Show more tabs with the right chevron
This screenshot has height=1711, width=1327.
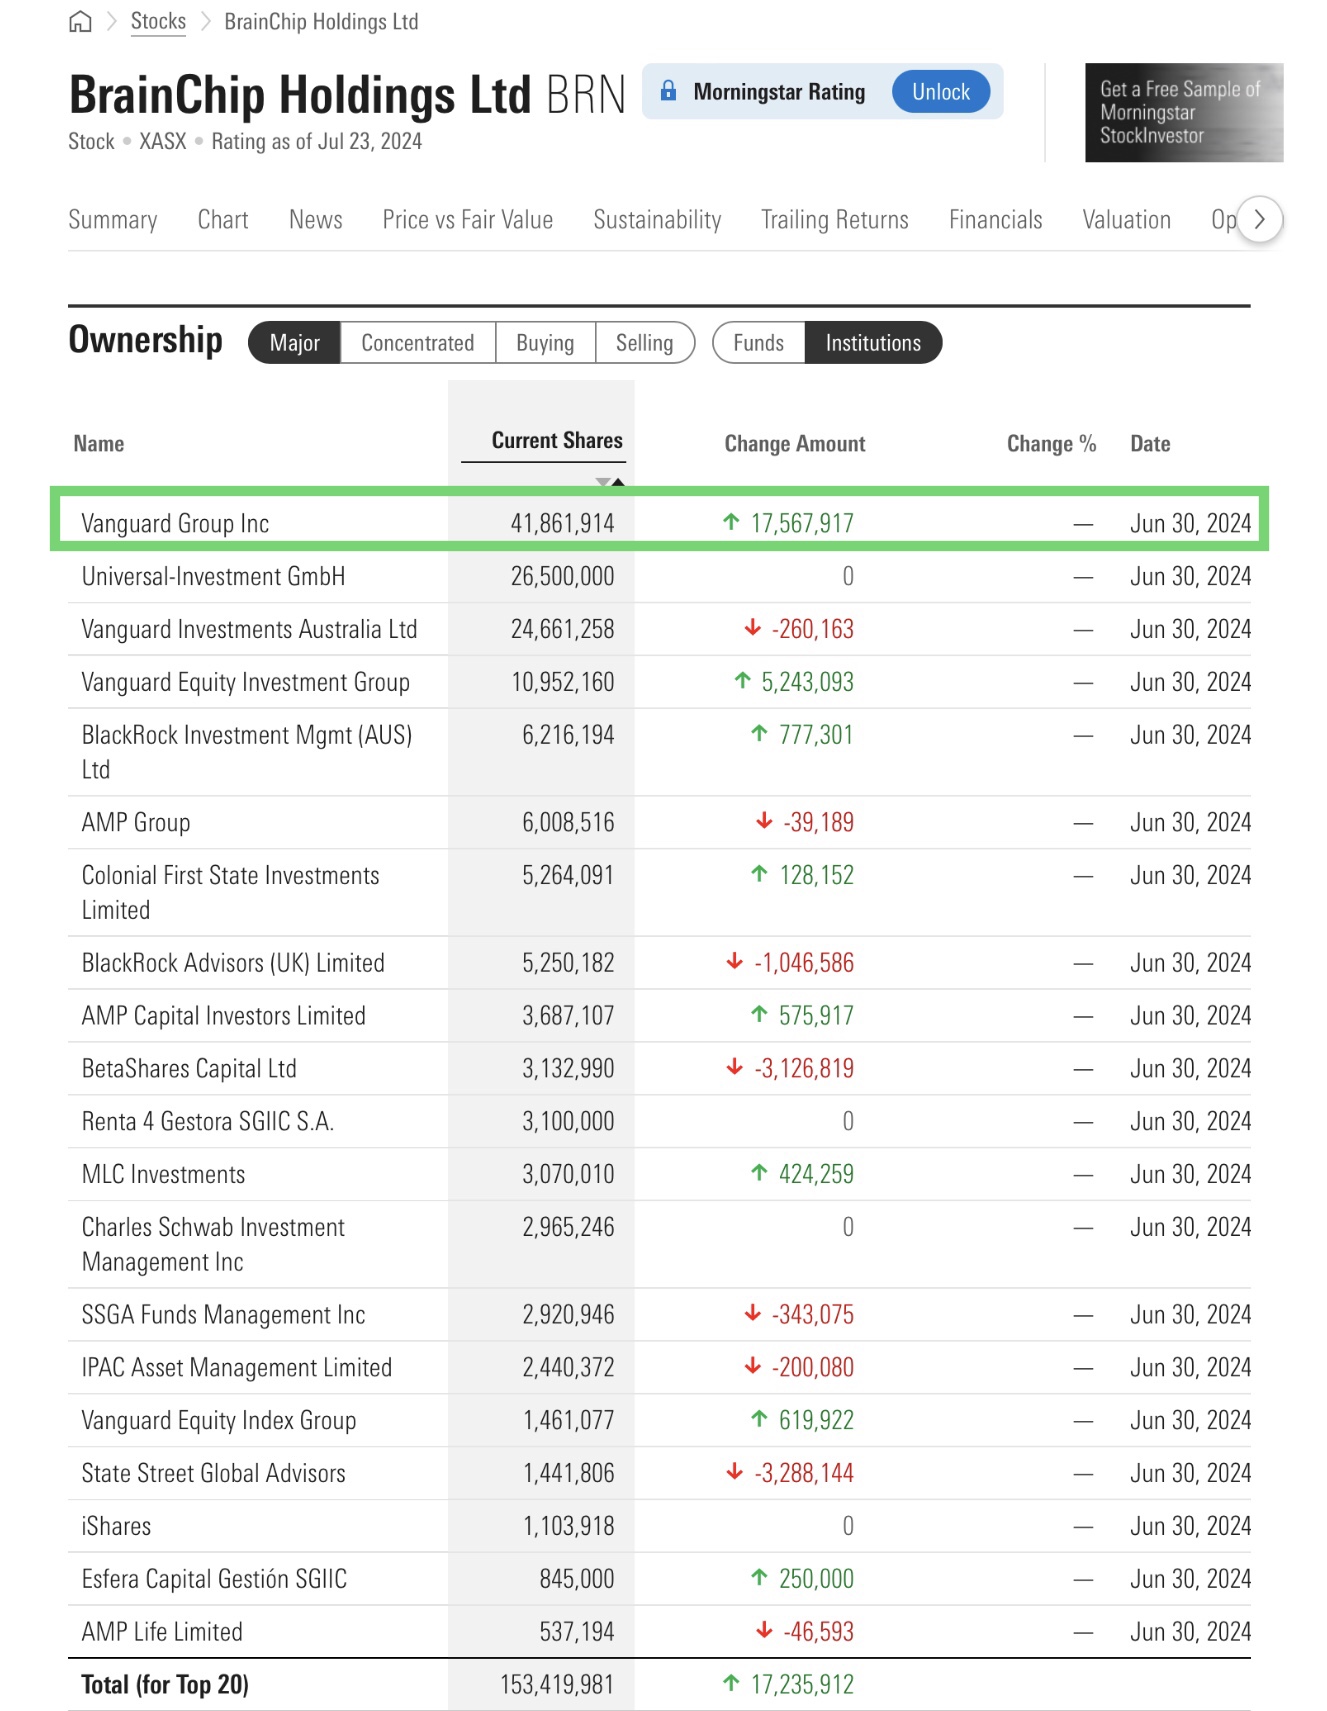[x=1260, y=219]
